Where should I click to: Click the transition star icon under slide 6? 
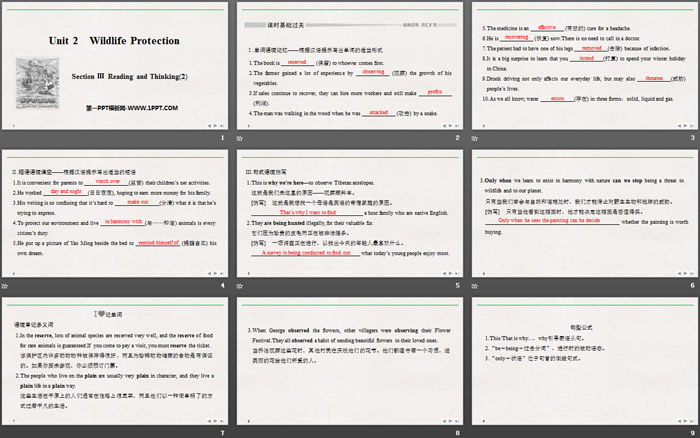coord(475,286)
